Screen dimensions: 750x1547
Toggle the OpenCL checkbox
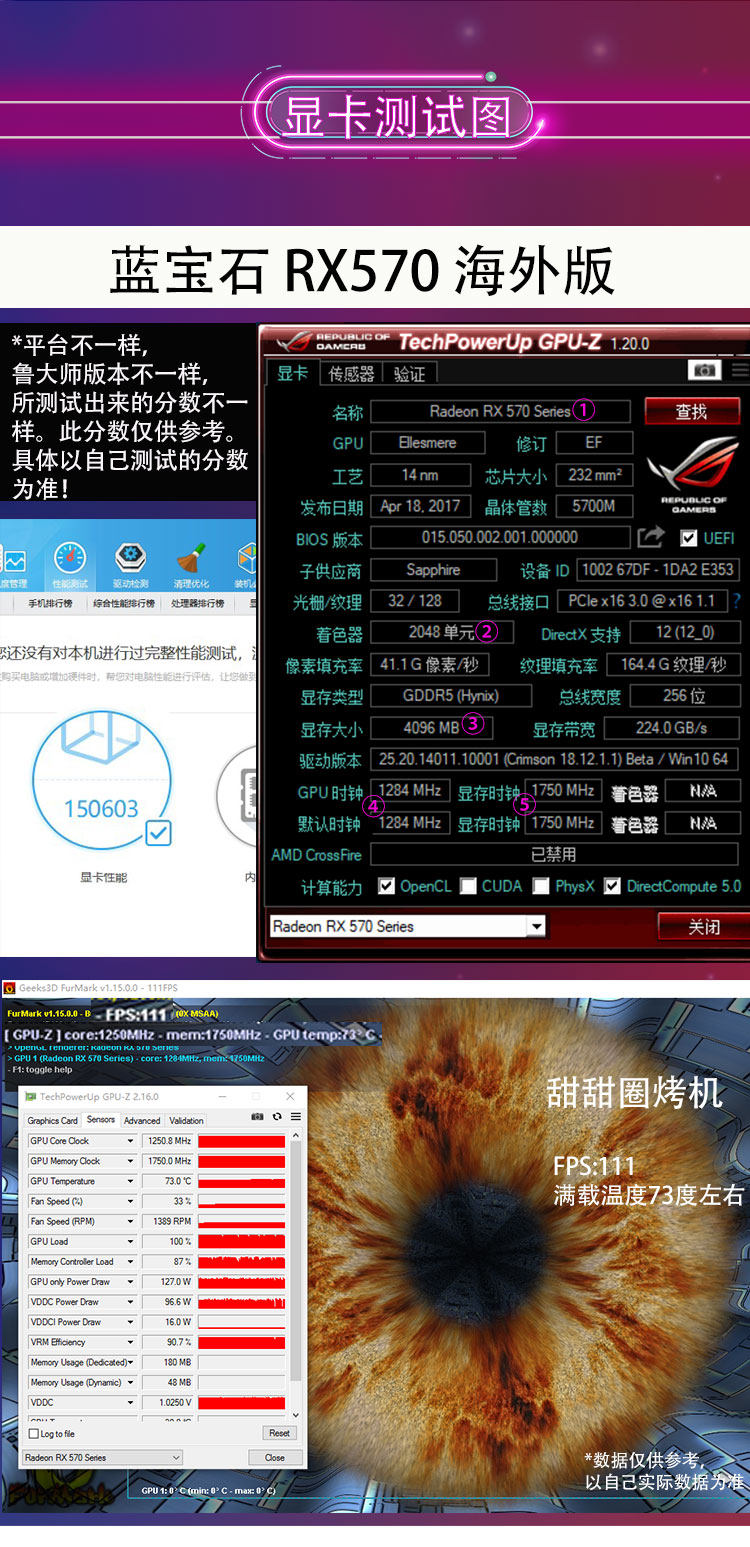point(386,886)
